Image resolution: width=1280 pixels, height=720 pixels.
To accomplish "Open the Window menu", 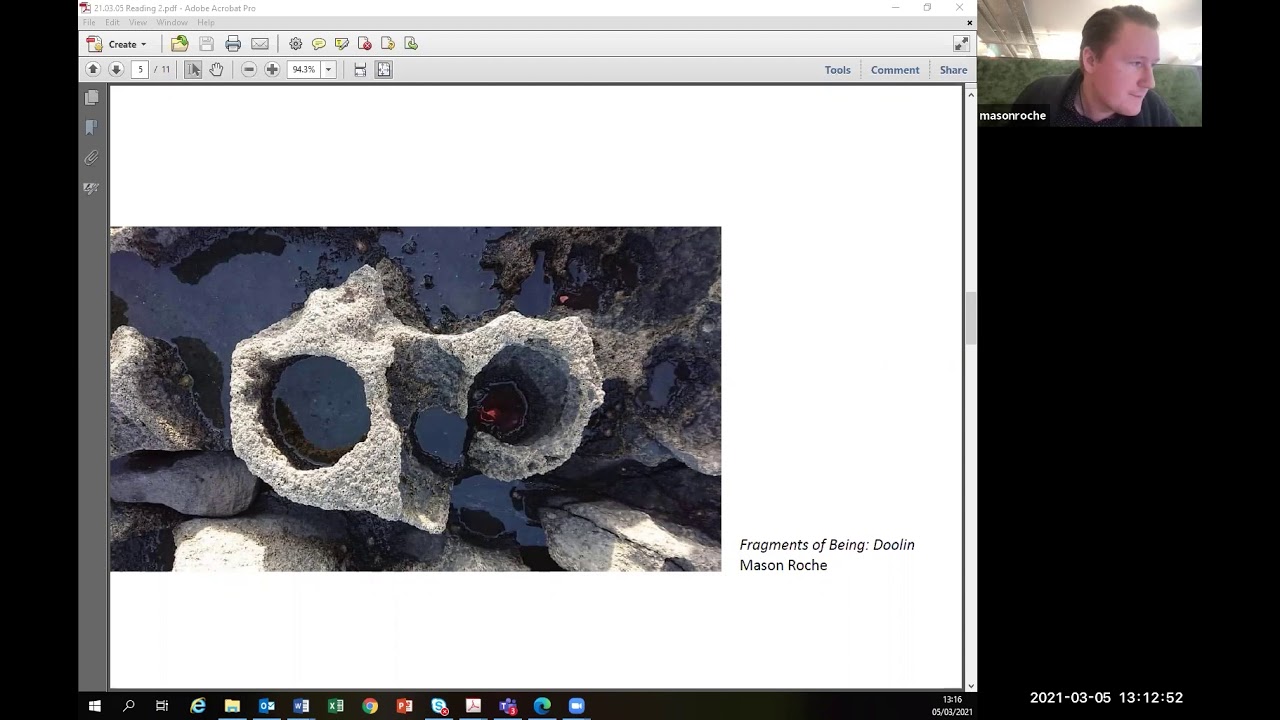I will coord(172,22).
